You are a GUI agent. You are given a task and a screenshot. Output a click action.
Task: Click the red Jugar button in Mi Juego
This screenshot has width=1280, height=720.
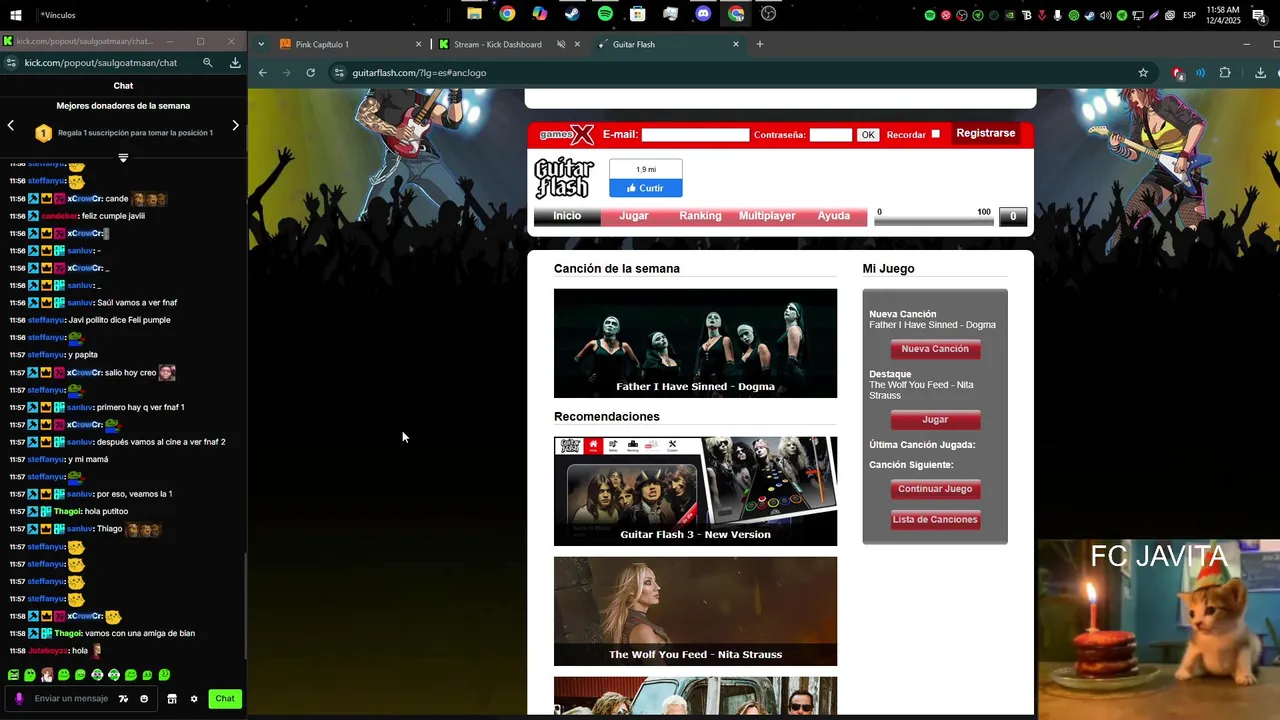pyautogui.click(x=935, y=420)
